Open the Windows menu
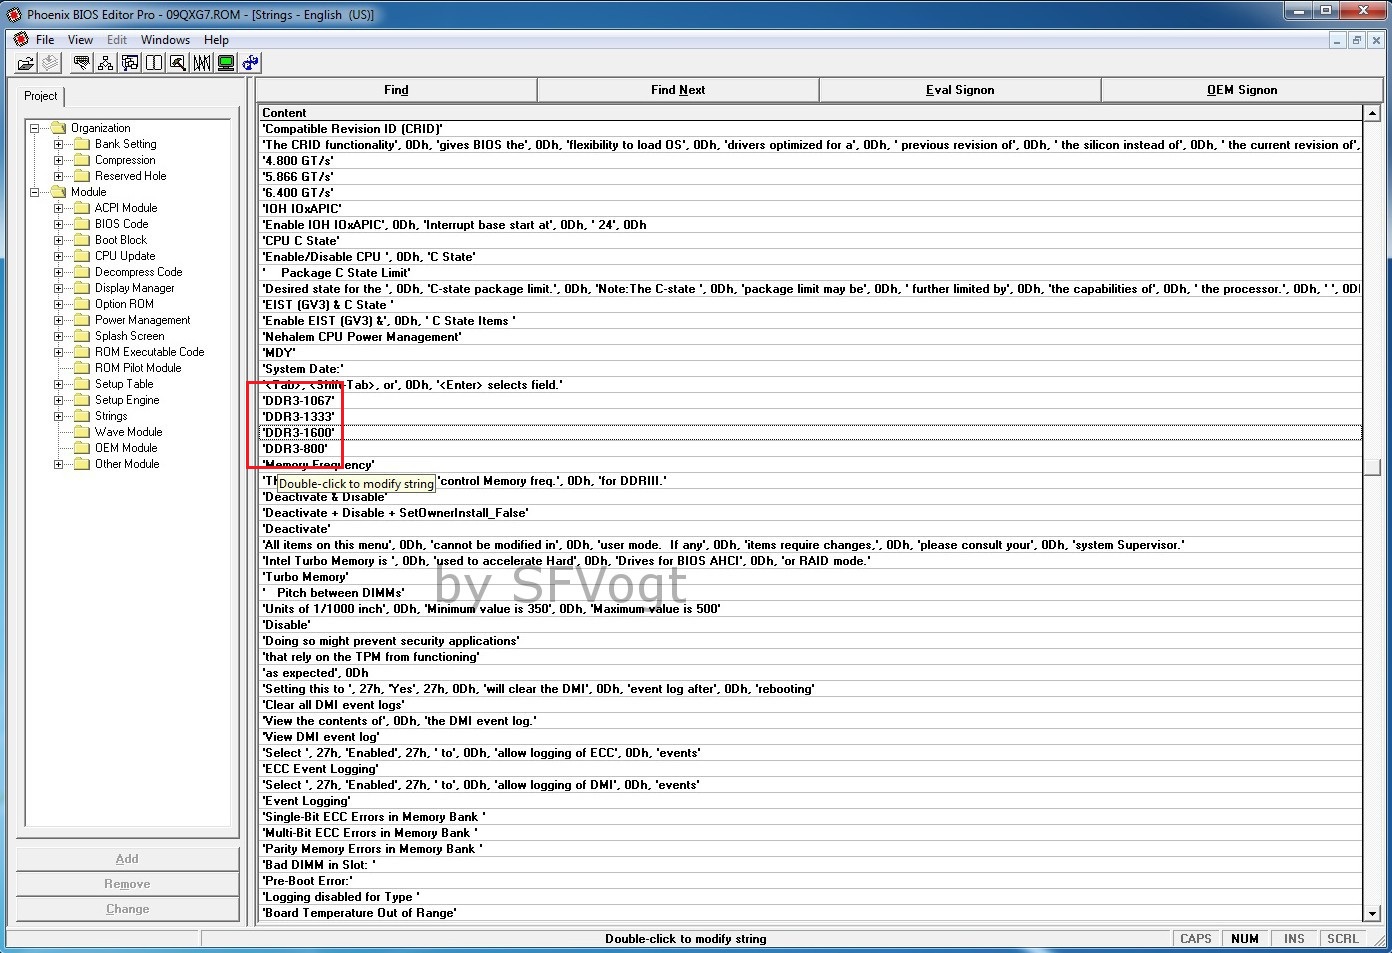Screen dimensions: 1392x953 click(165, 40)
